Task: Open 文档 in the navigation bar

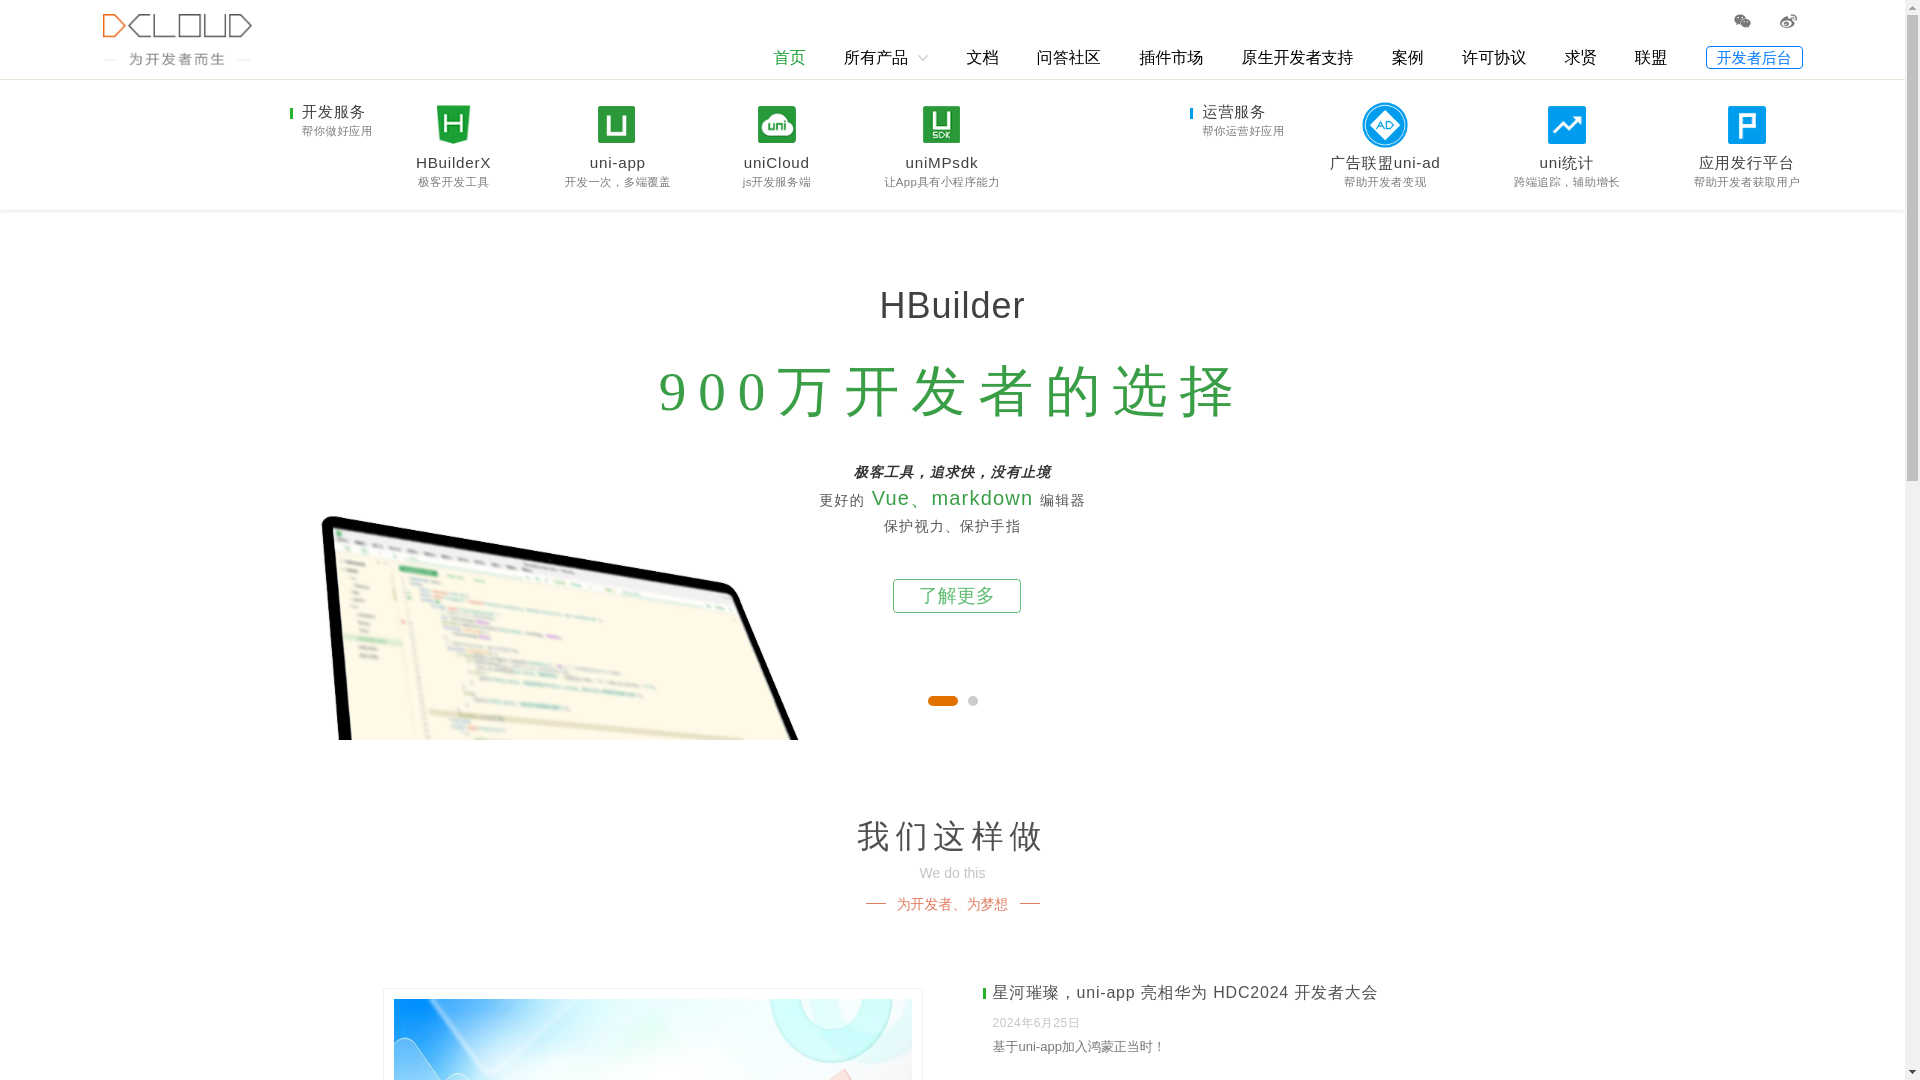Action: coord(983,58)
